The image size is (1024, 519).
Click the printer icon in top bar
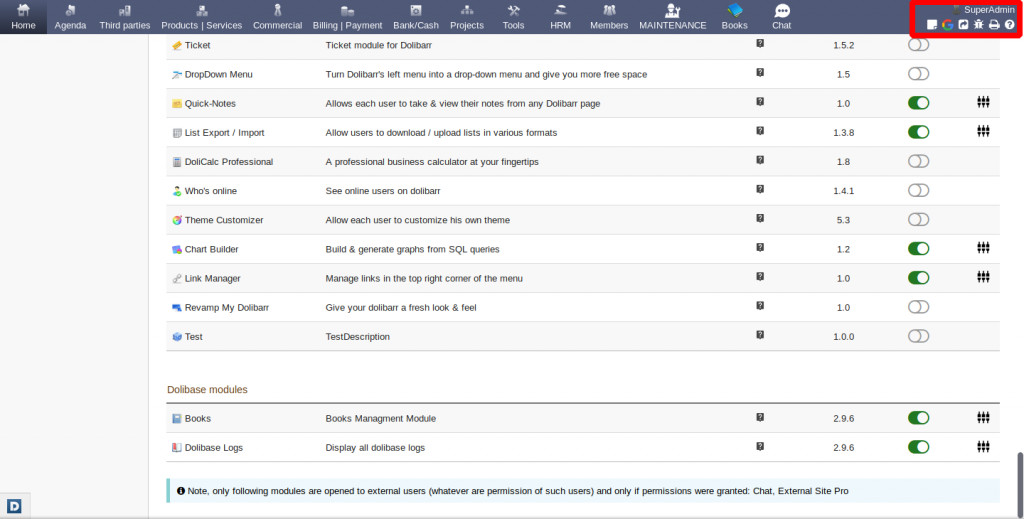[994, 25]
